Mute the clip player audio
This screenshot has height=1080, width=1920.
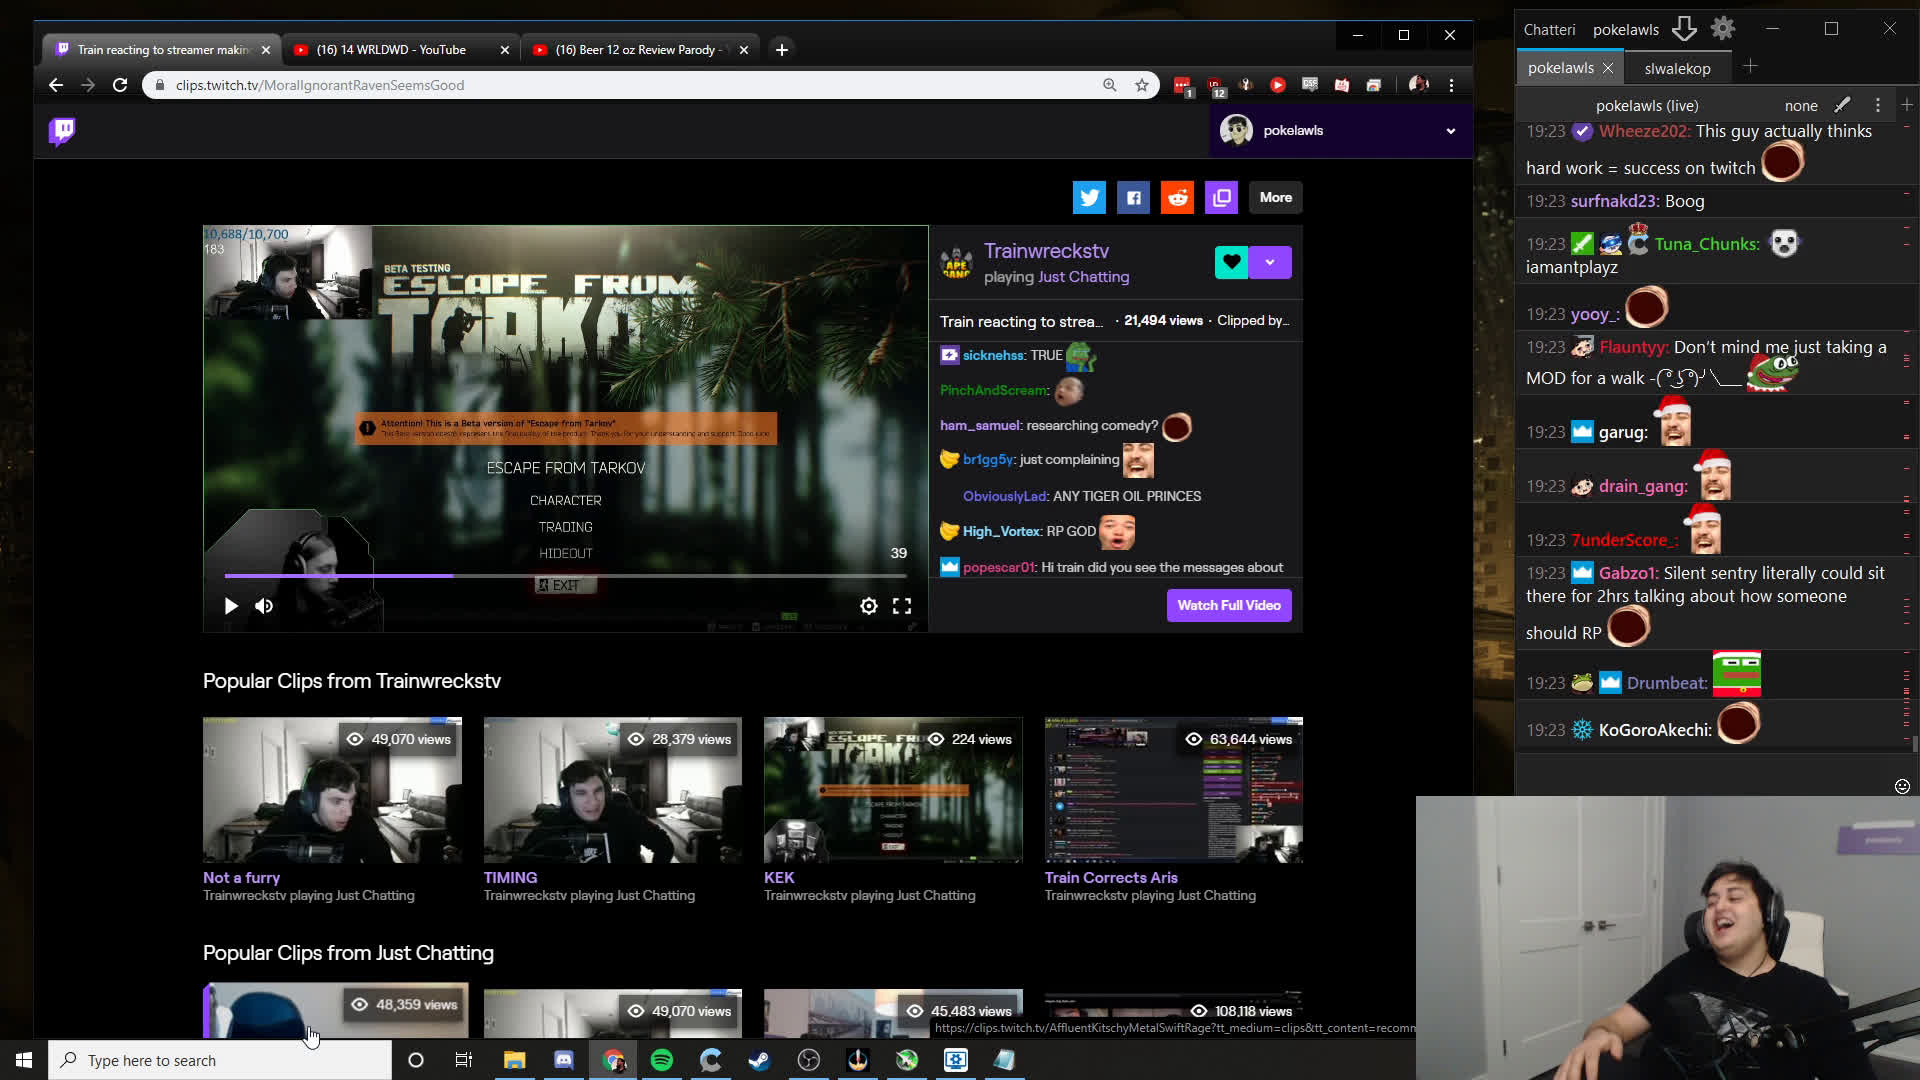pyautogui.click(x=264, y=605)
